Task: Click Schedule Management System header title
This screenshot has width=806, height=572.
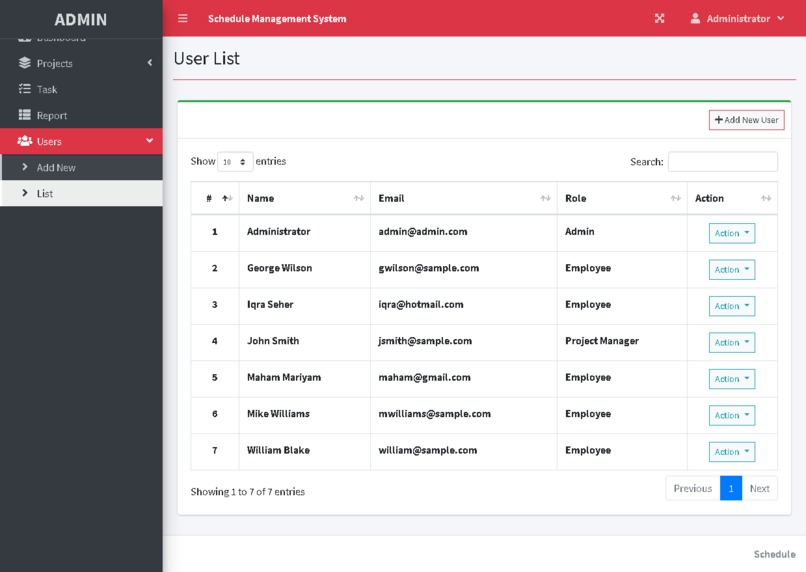Action: coord(277,19)
